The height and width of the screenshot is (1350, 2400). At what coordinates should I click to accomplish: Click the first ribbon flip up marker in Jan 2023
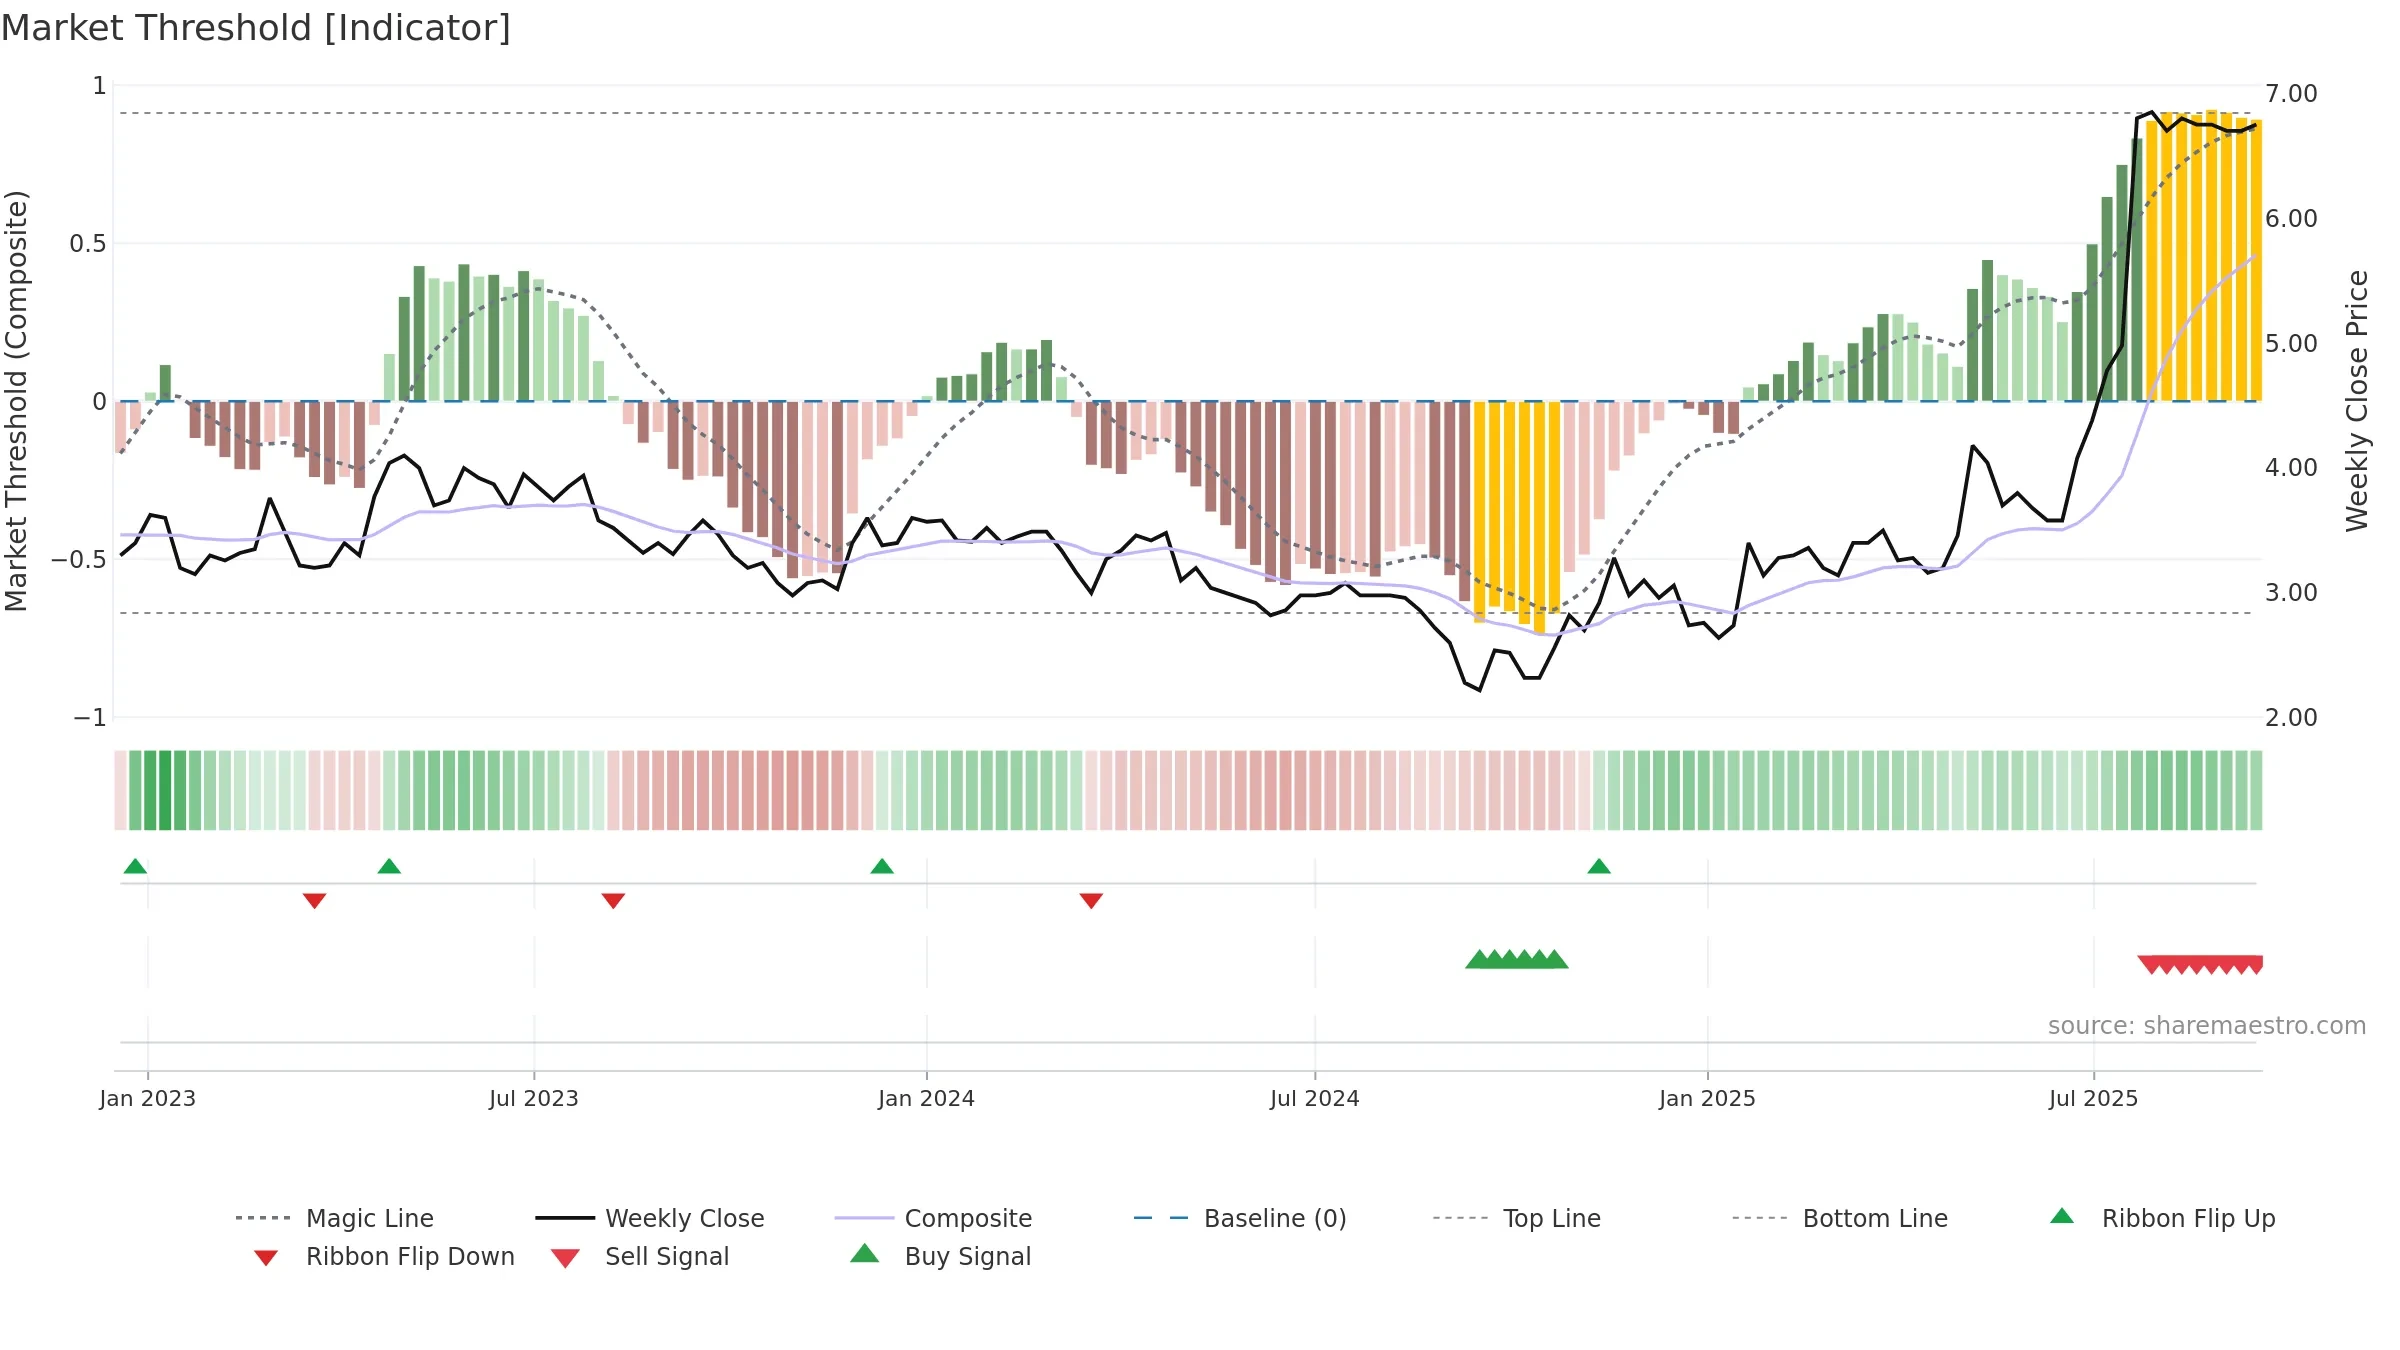[x=135, y=866]
